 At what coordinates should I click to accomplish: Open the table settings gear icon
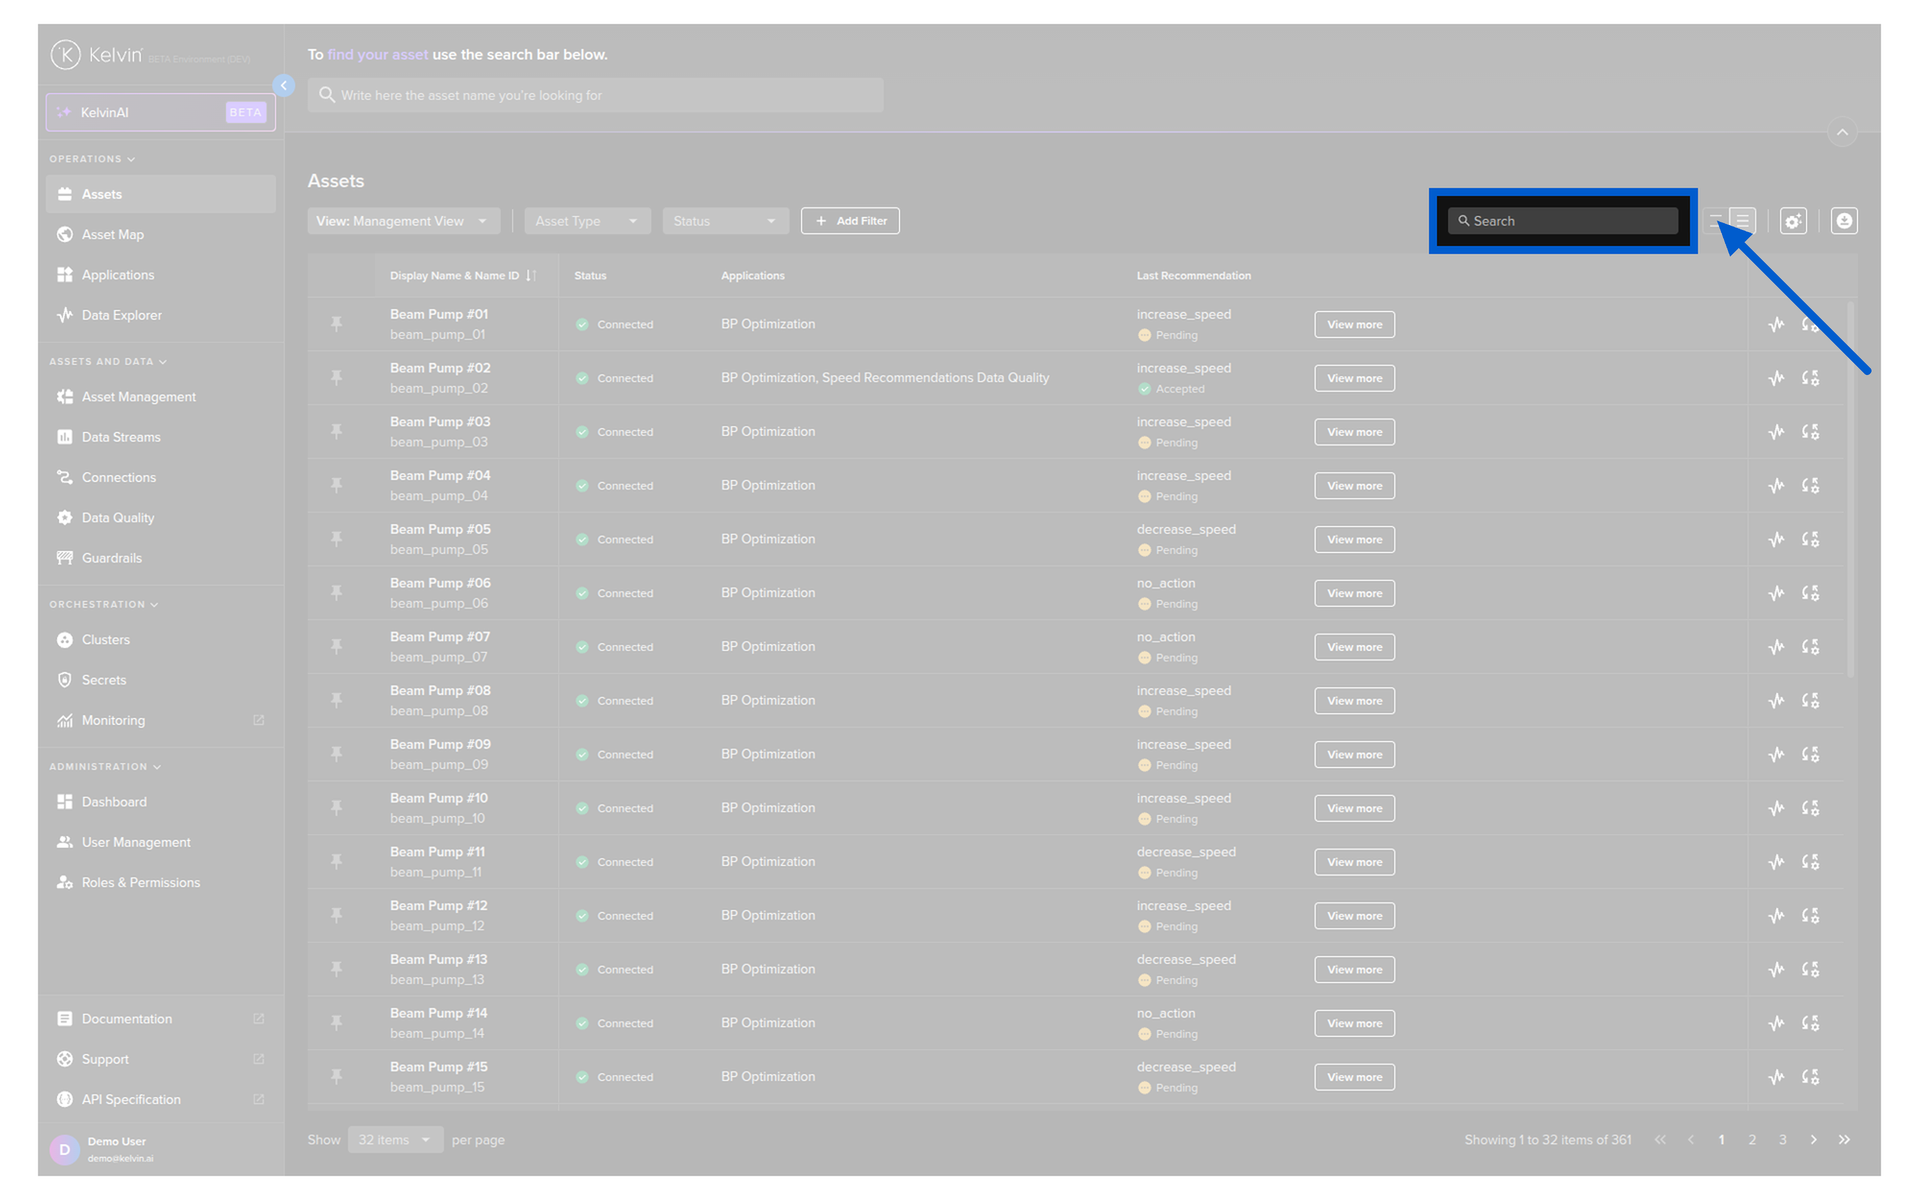[x=1792, y=221]
